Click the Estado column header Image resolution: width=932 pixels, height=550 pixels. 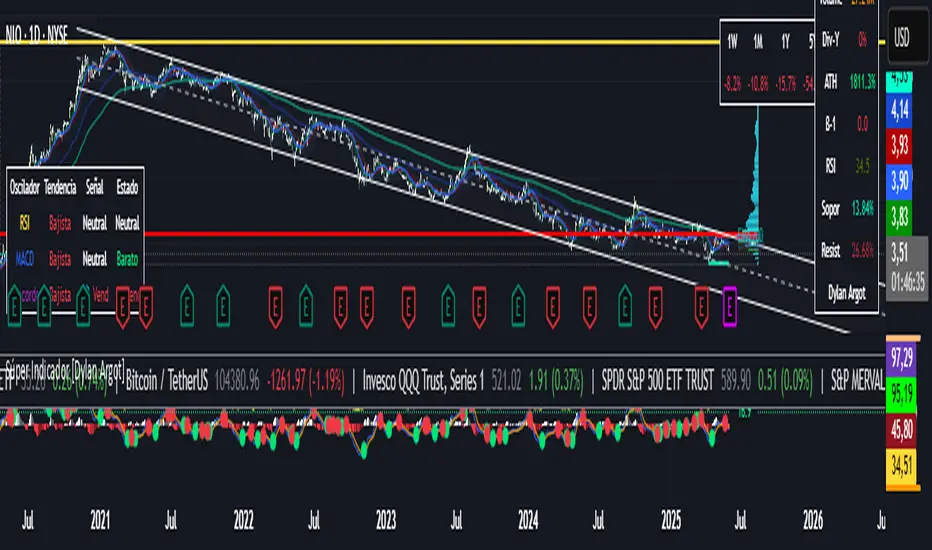tap(127, 188)
